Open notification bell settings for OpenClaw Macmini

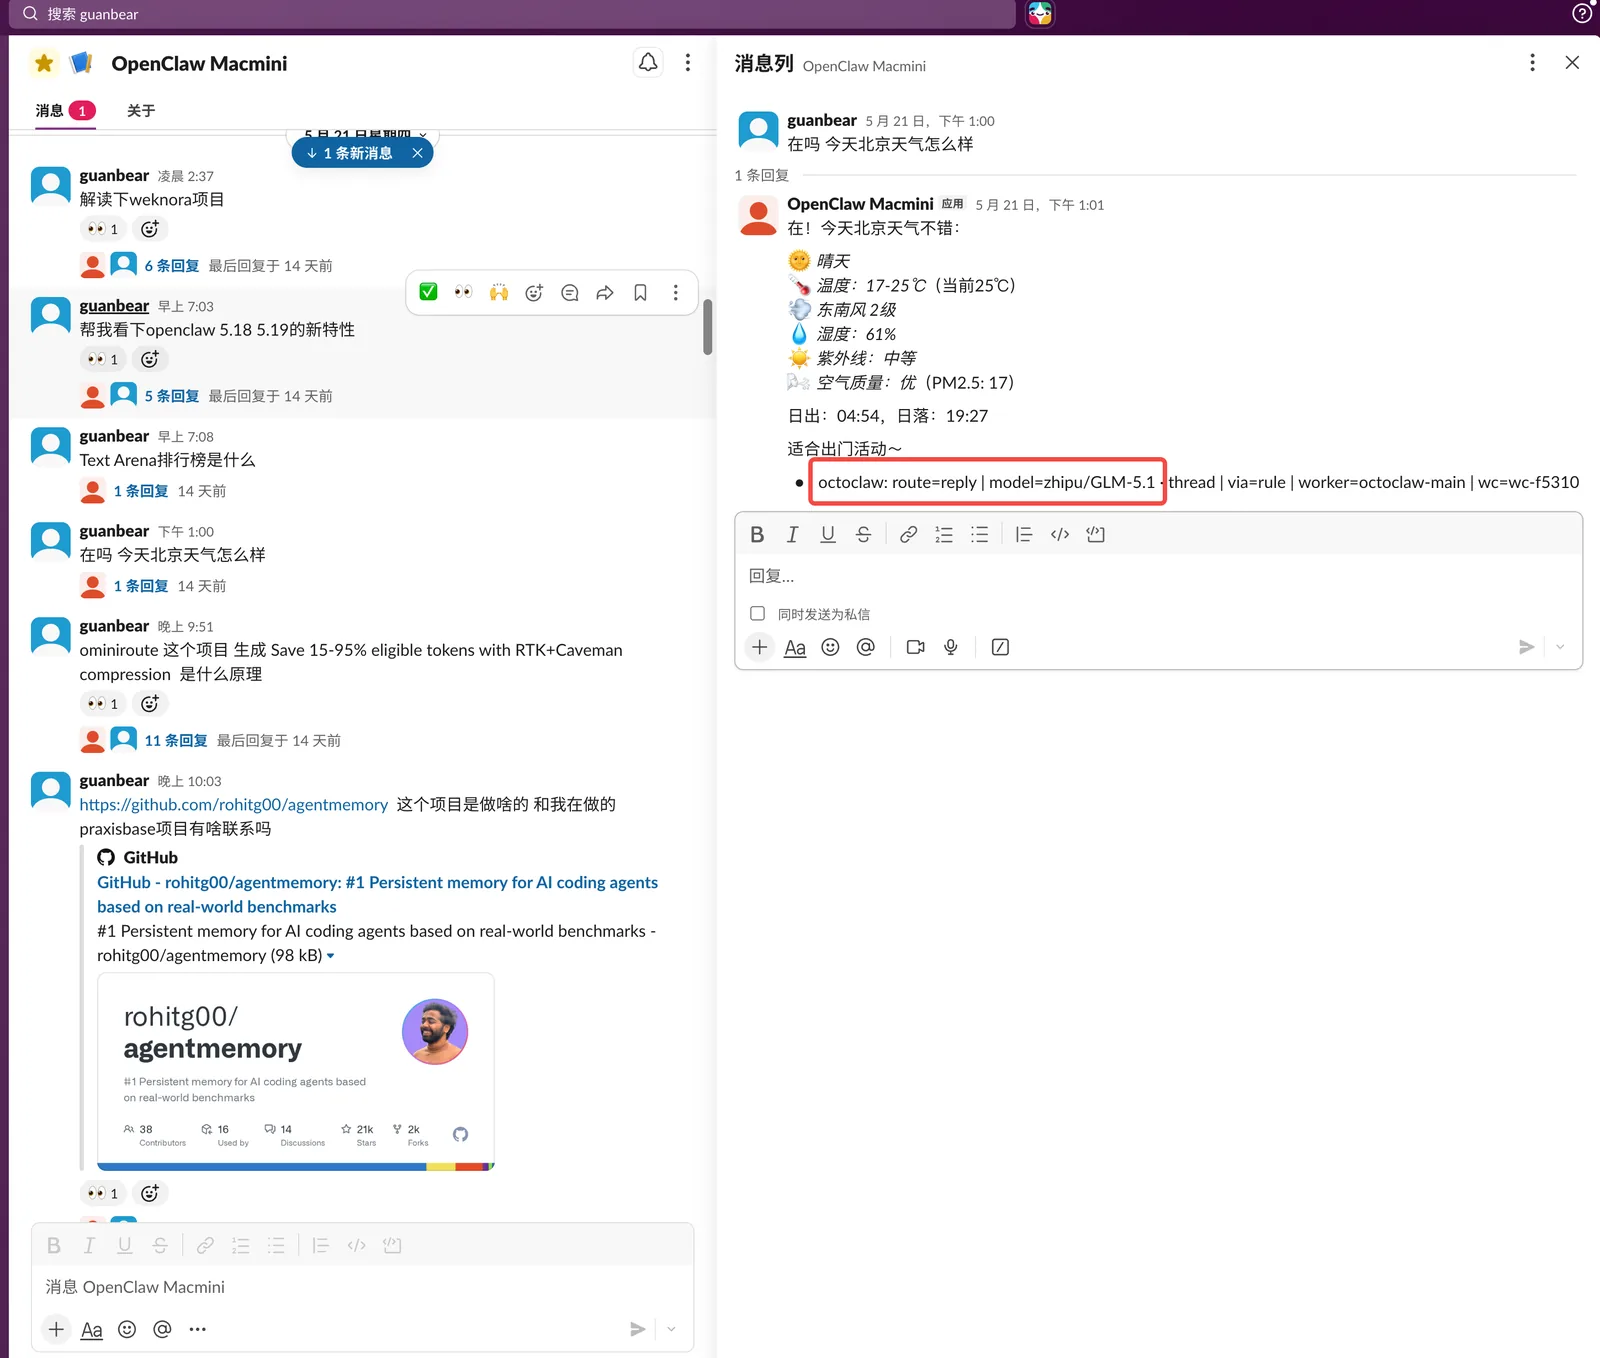pyautogui.click(x=648, y=63)
